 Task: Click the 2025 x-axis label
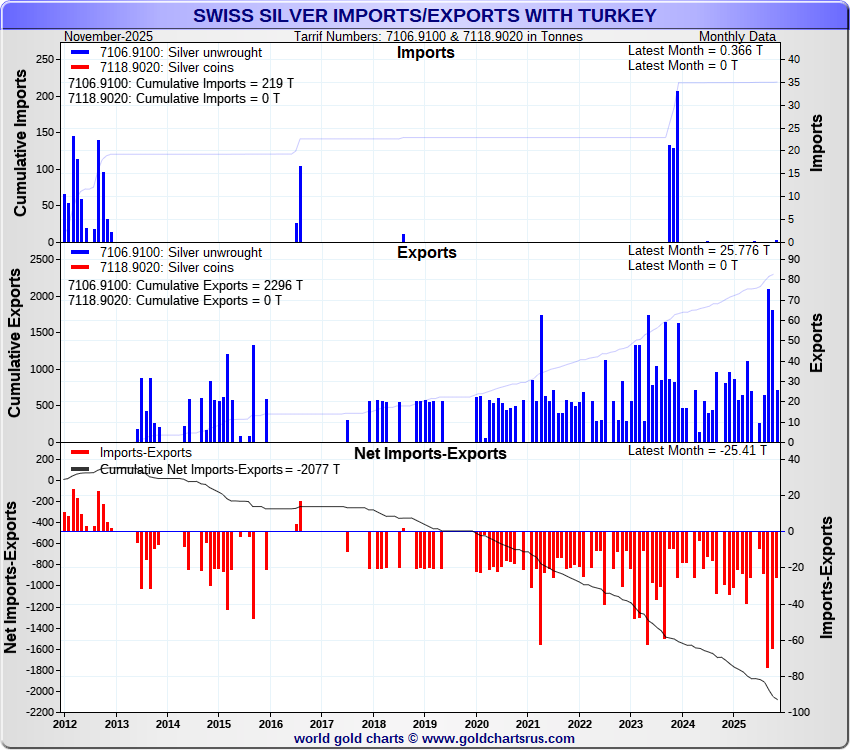733,724
